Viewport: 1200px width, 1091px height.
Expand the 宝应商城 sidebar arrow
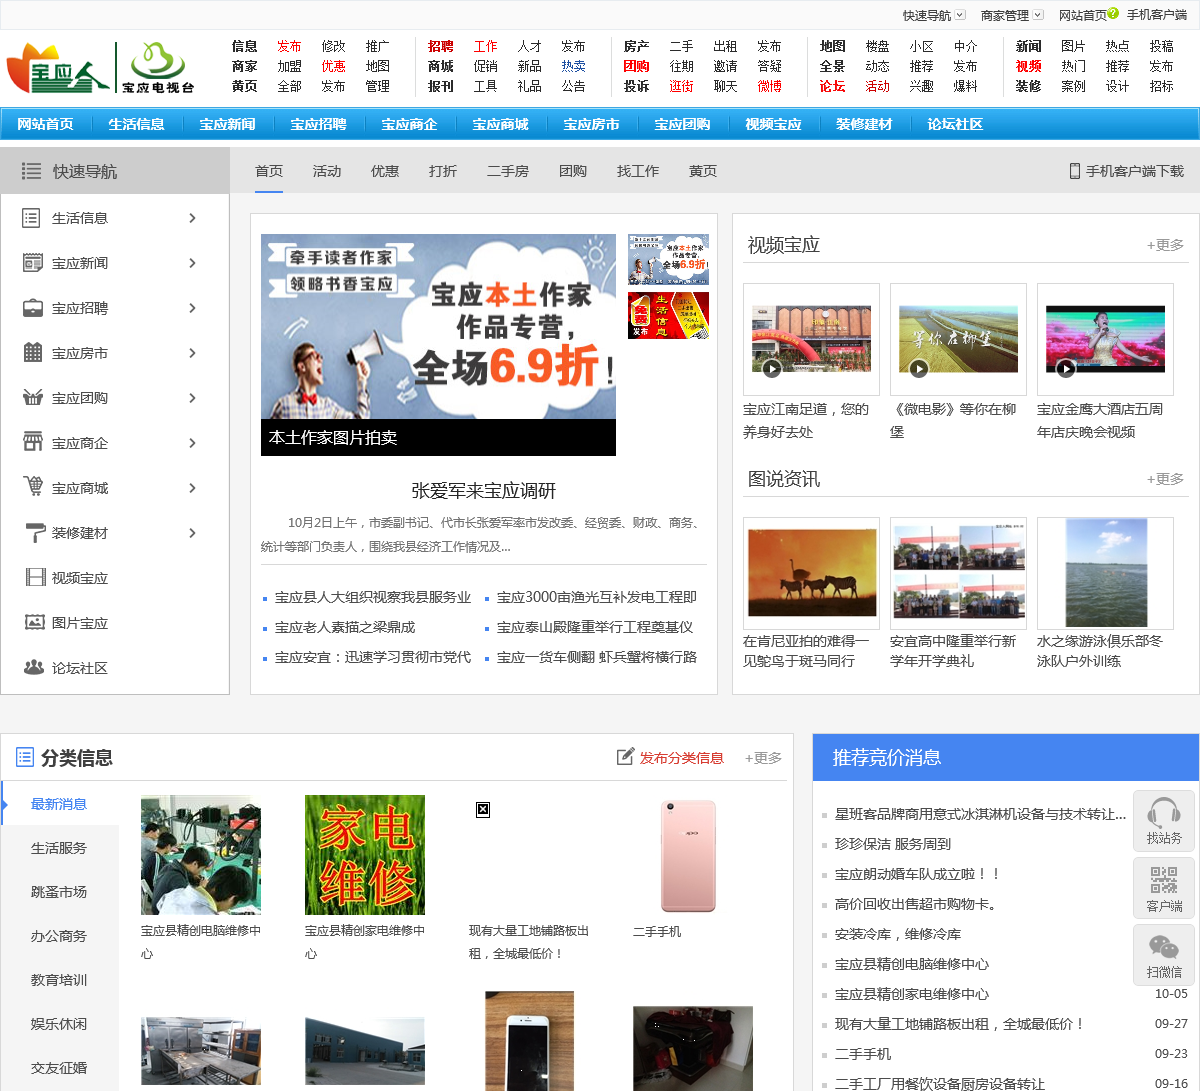pyautogui.click(x=193, y=488)
